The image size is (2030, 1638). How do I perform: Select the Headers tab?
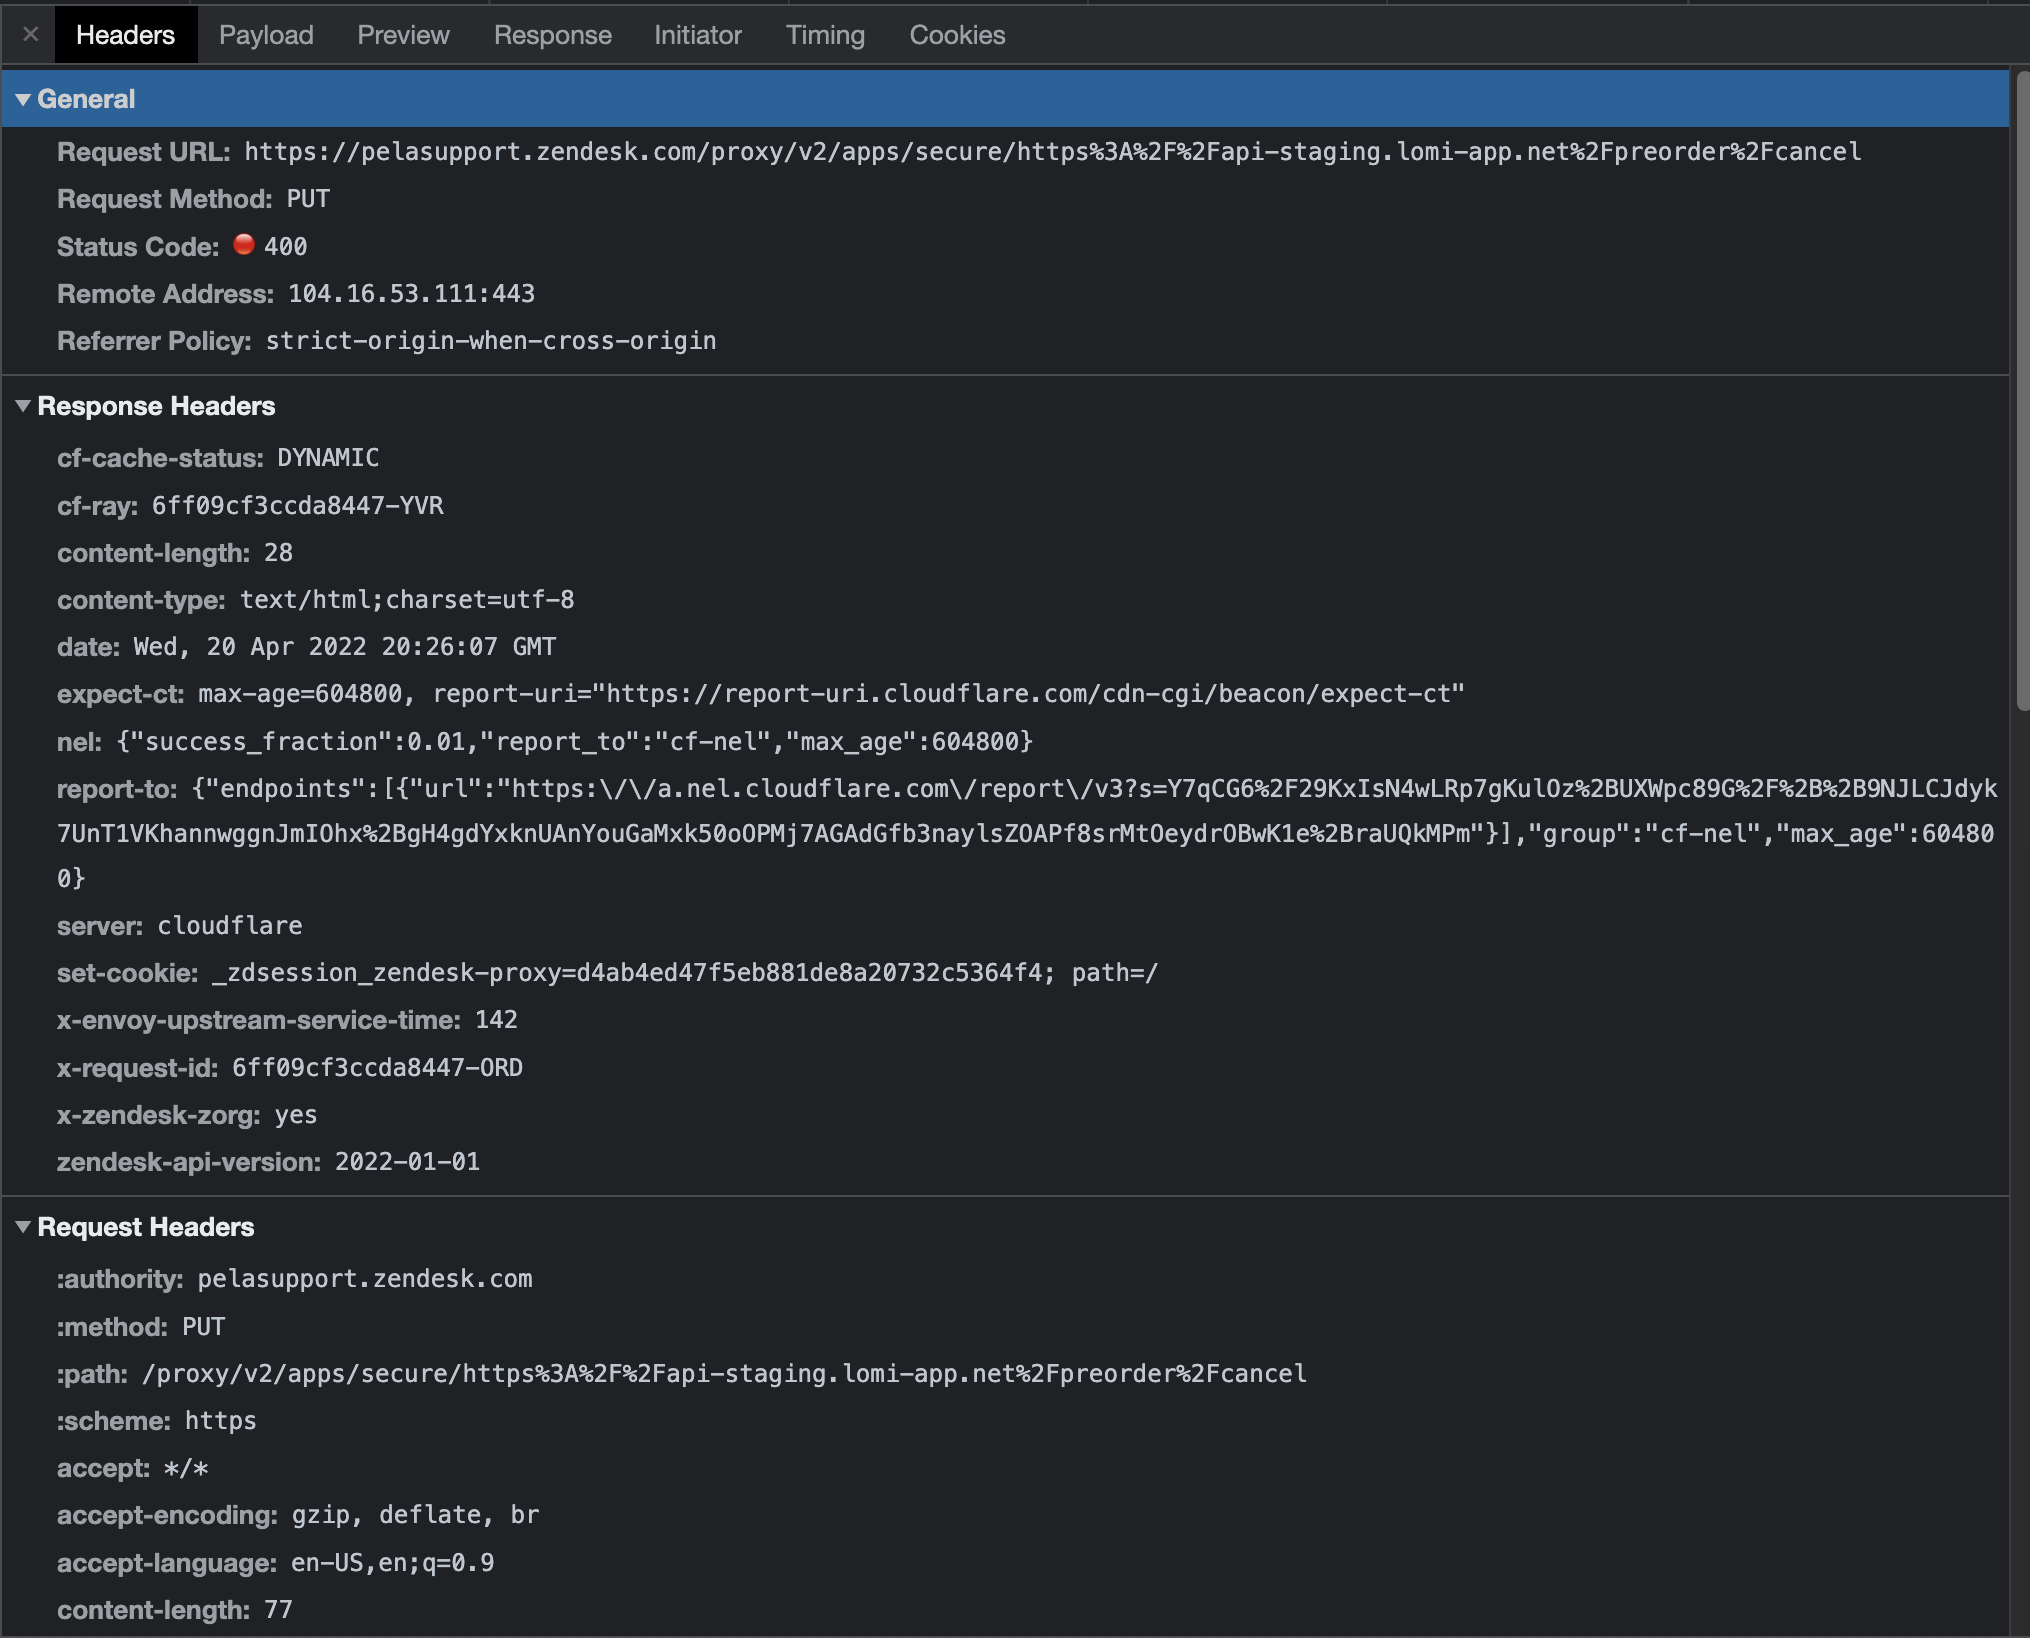[x=125, y=35]
